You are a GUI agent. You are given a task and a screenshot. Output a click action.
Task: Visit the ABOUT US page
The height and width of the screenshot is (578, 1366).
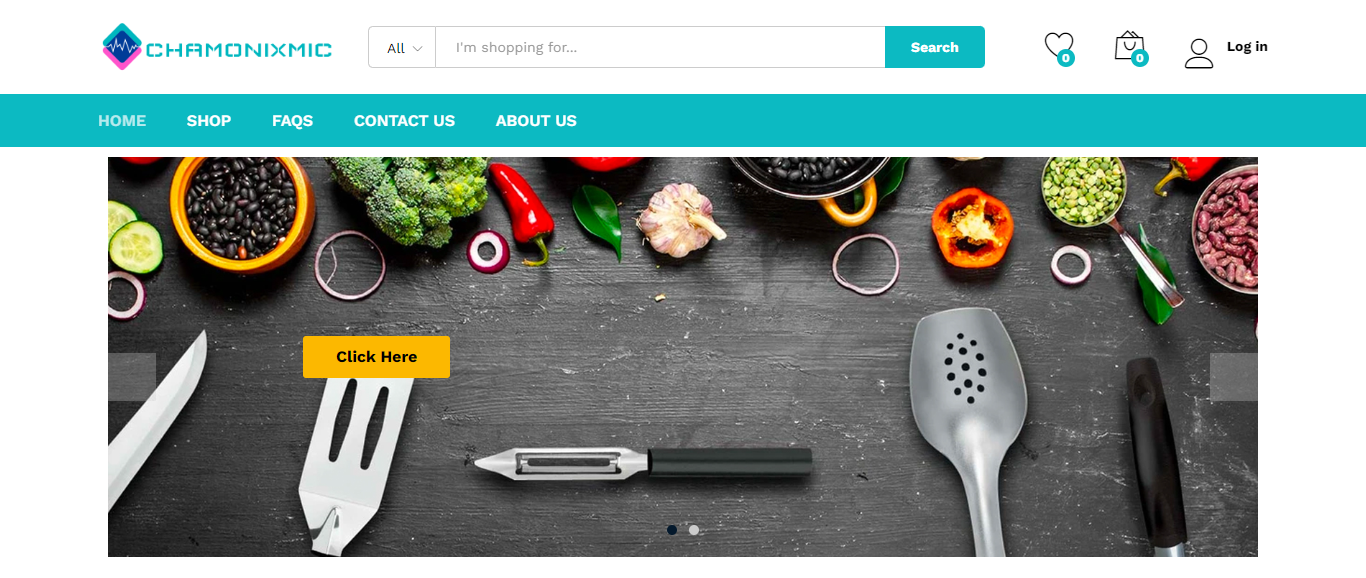[x=536, y=121]
